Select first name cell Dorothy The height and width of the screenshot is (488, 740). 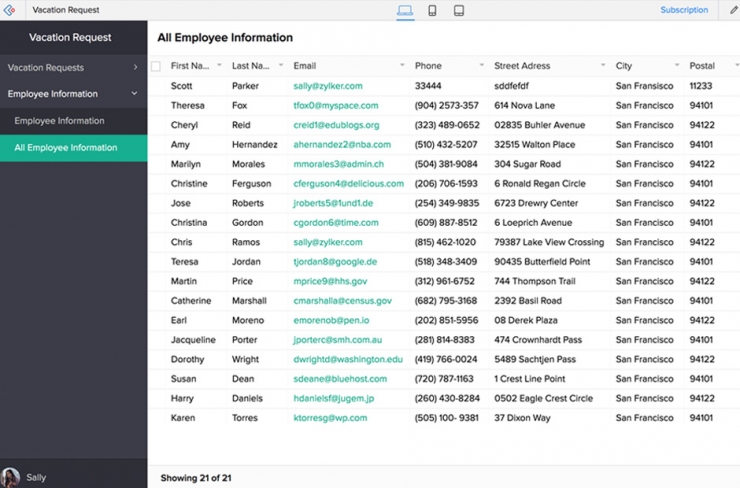pyautogui.click(x=187, y=359)
